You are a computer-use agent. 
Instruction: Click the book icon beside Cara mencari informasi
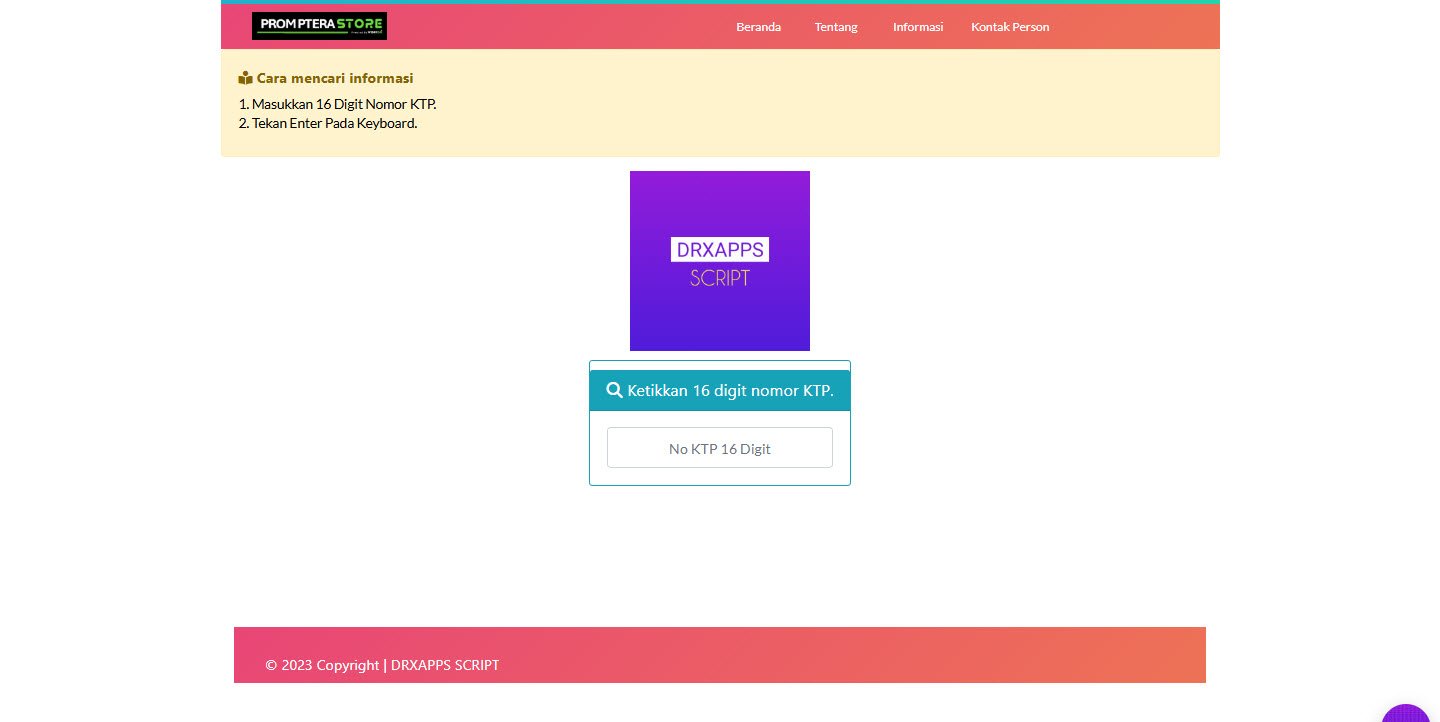(245, 78)
